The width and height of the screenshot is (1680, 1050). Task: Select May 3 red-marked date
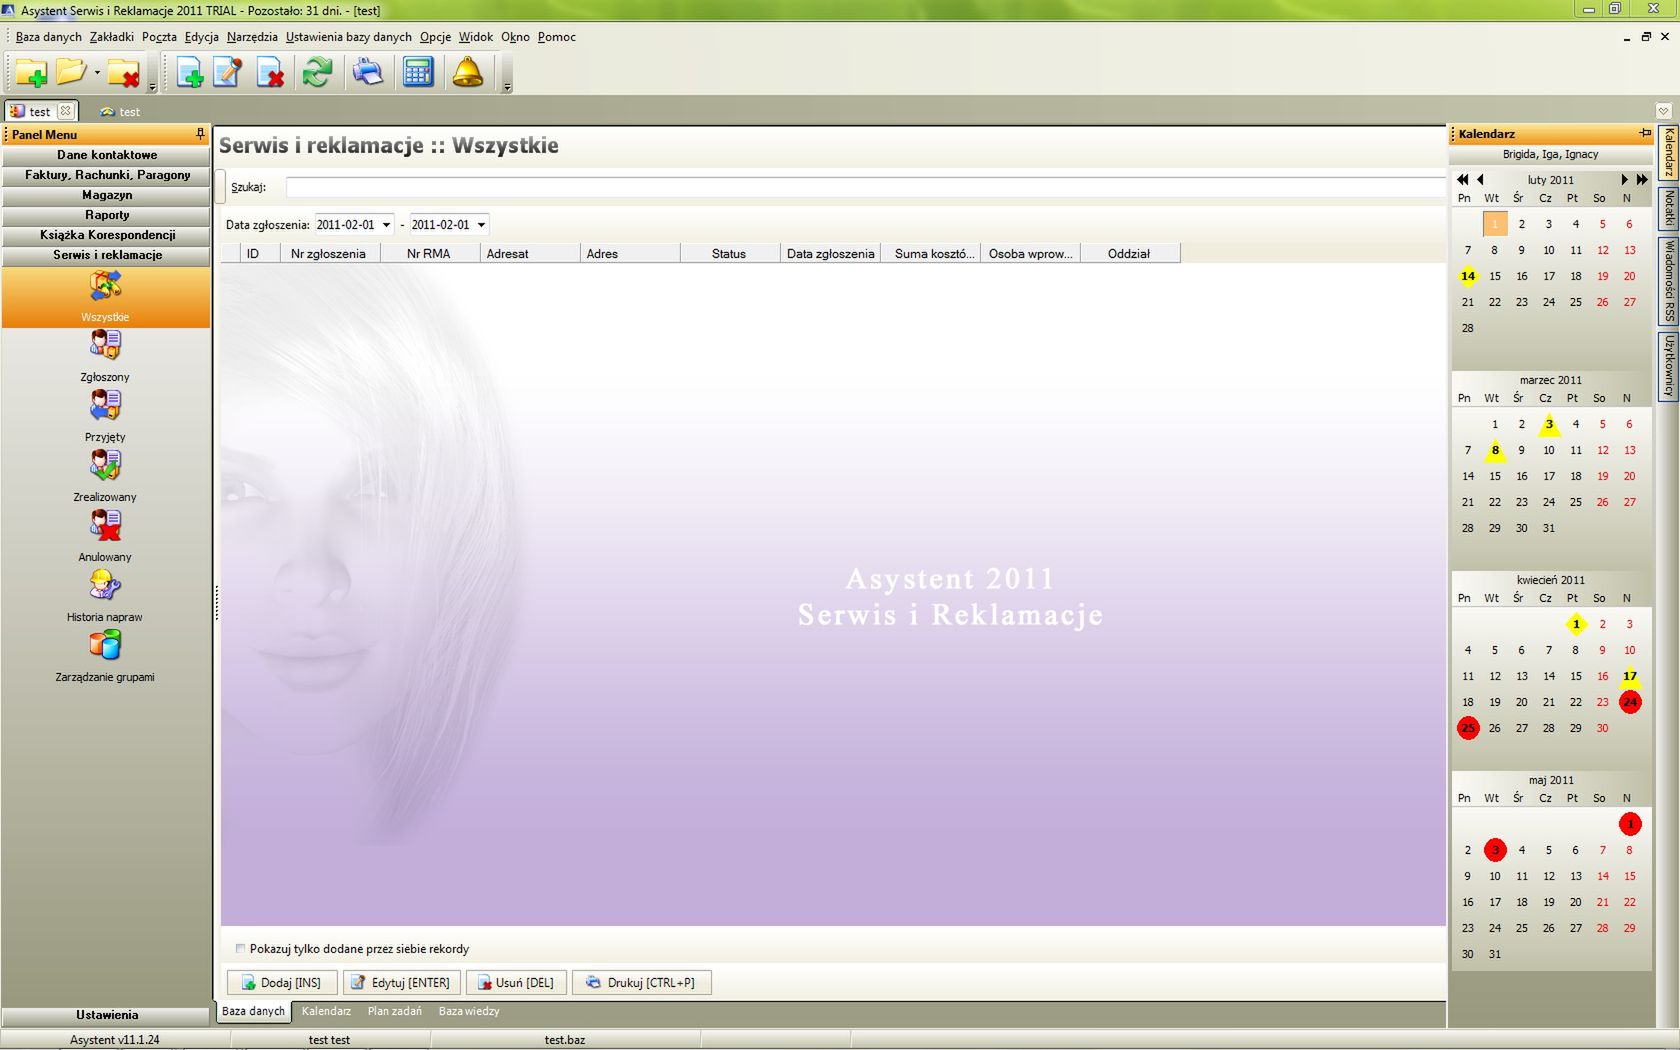click(1495, 850)
